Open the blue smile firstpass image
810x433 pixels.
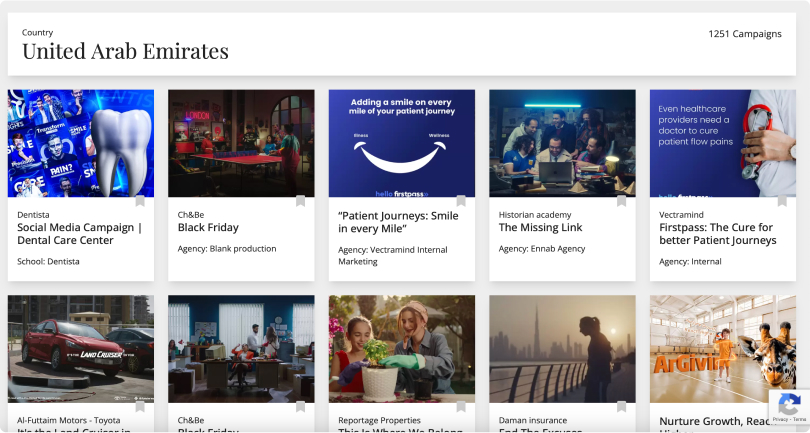click(x=402, y=143)
